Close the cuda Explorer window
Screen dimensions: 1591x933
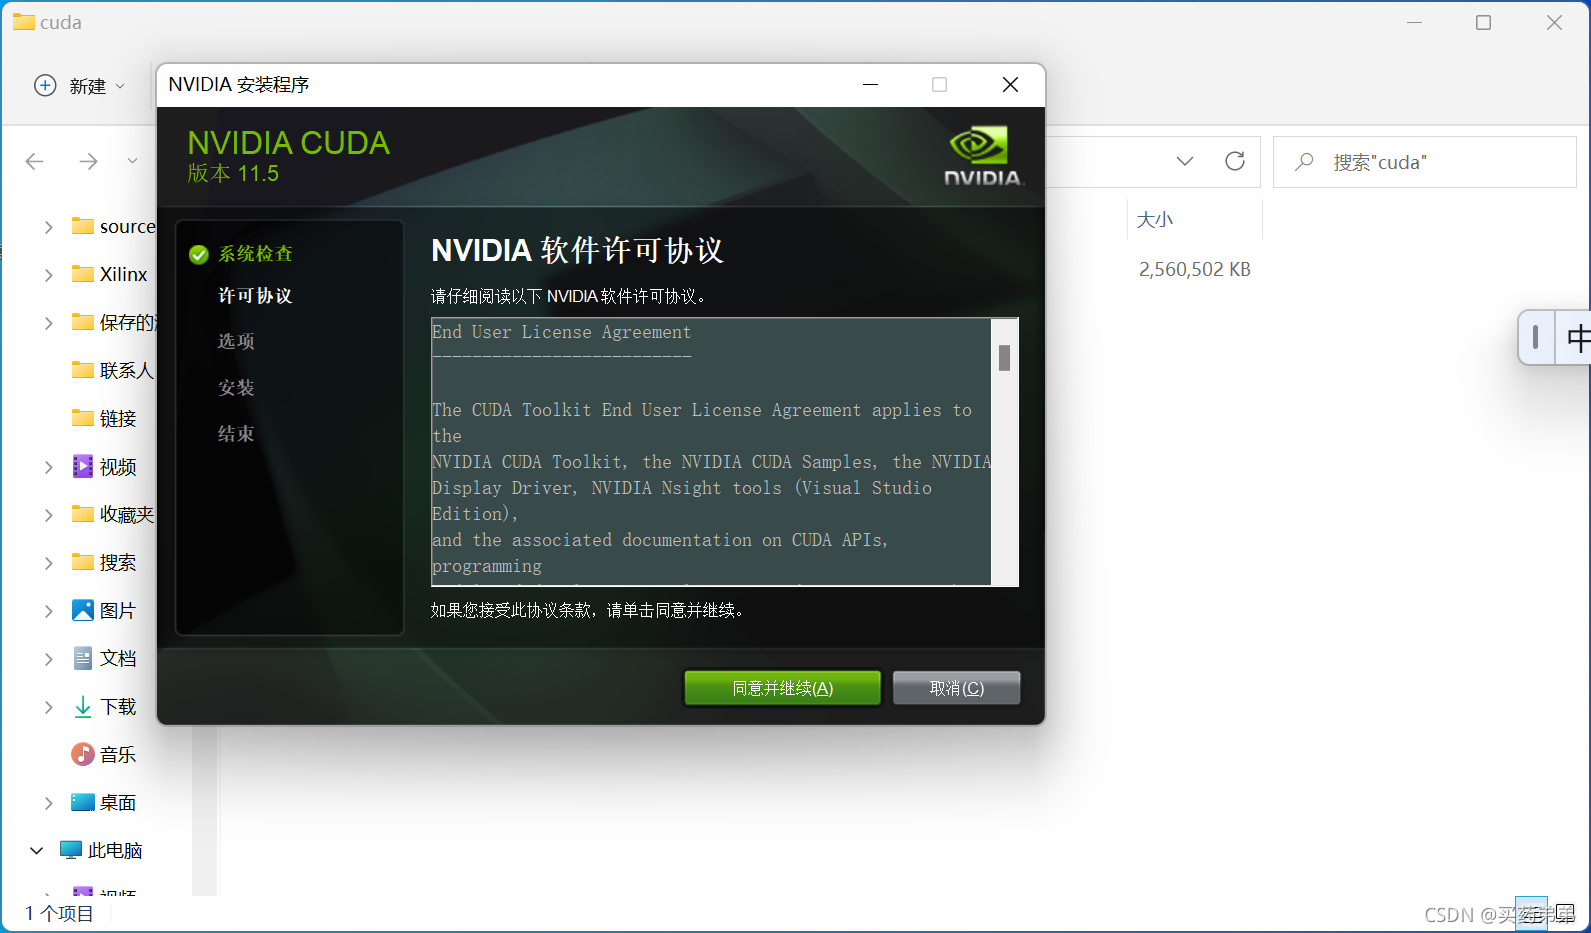(1554, 23)
